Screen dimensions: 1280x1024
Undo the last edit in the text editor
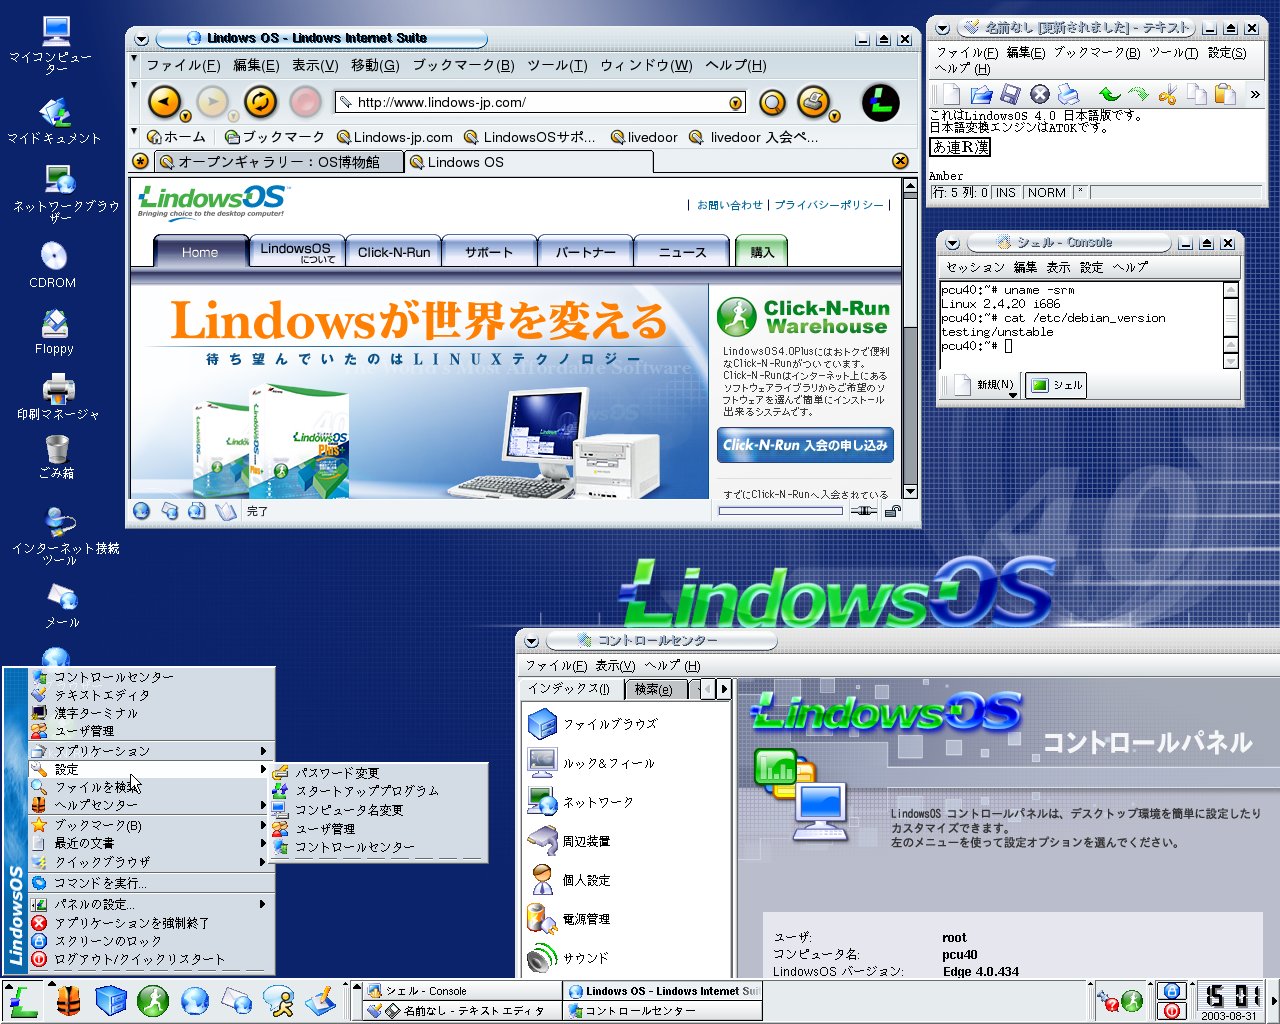(1109, 95)
